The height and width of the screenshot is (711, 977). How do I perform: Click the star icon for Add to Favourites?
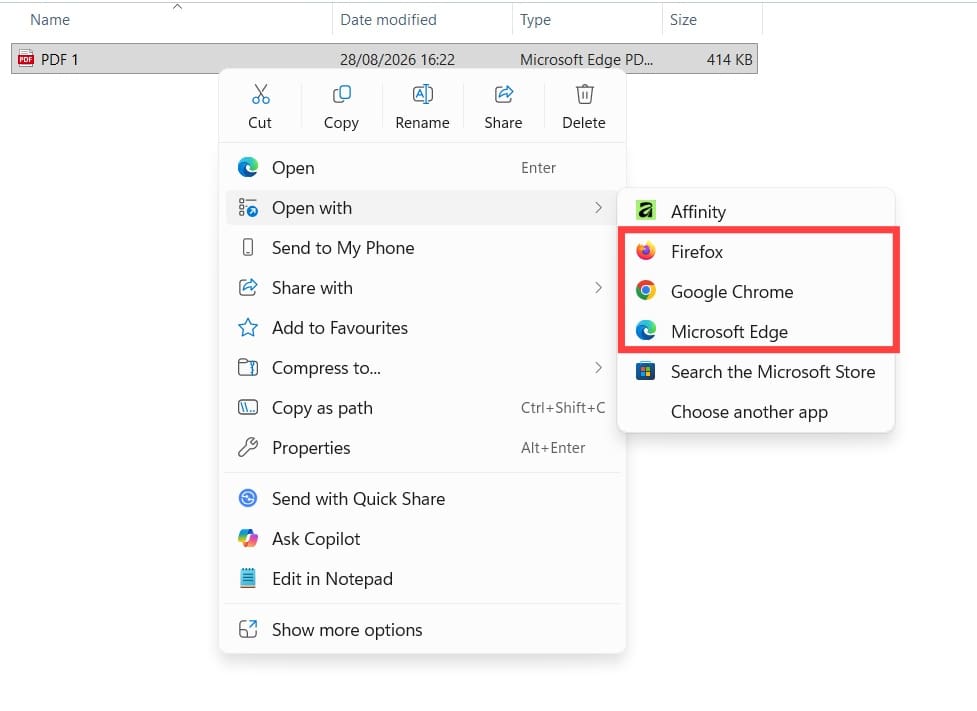[x=248, y=327]
